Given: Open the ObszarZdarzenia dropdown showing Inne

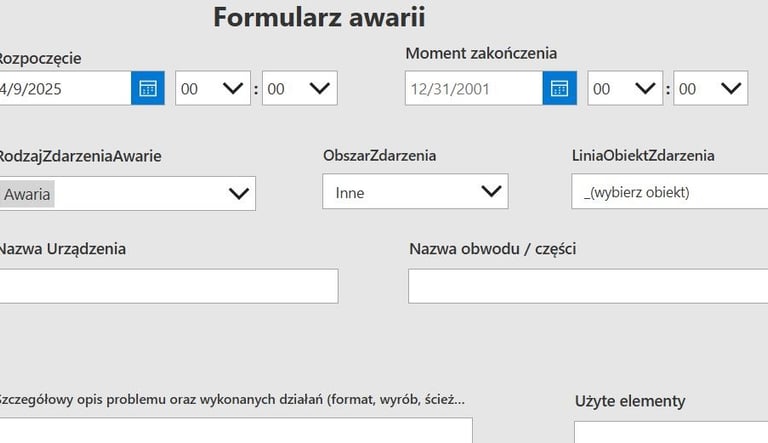Looking at the screenshot, I should pos(415,191).
